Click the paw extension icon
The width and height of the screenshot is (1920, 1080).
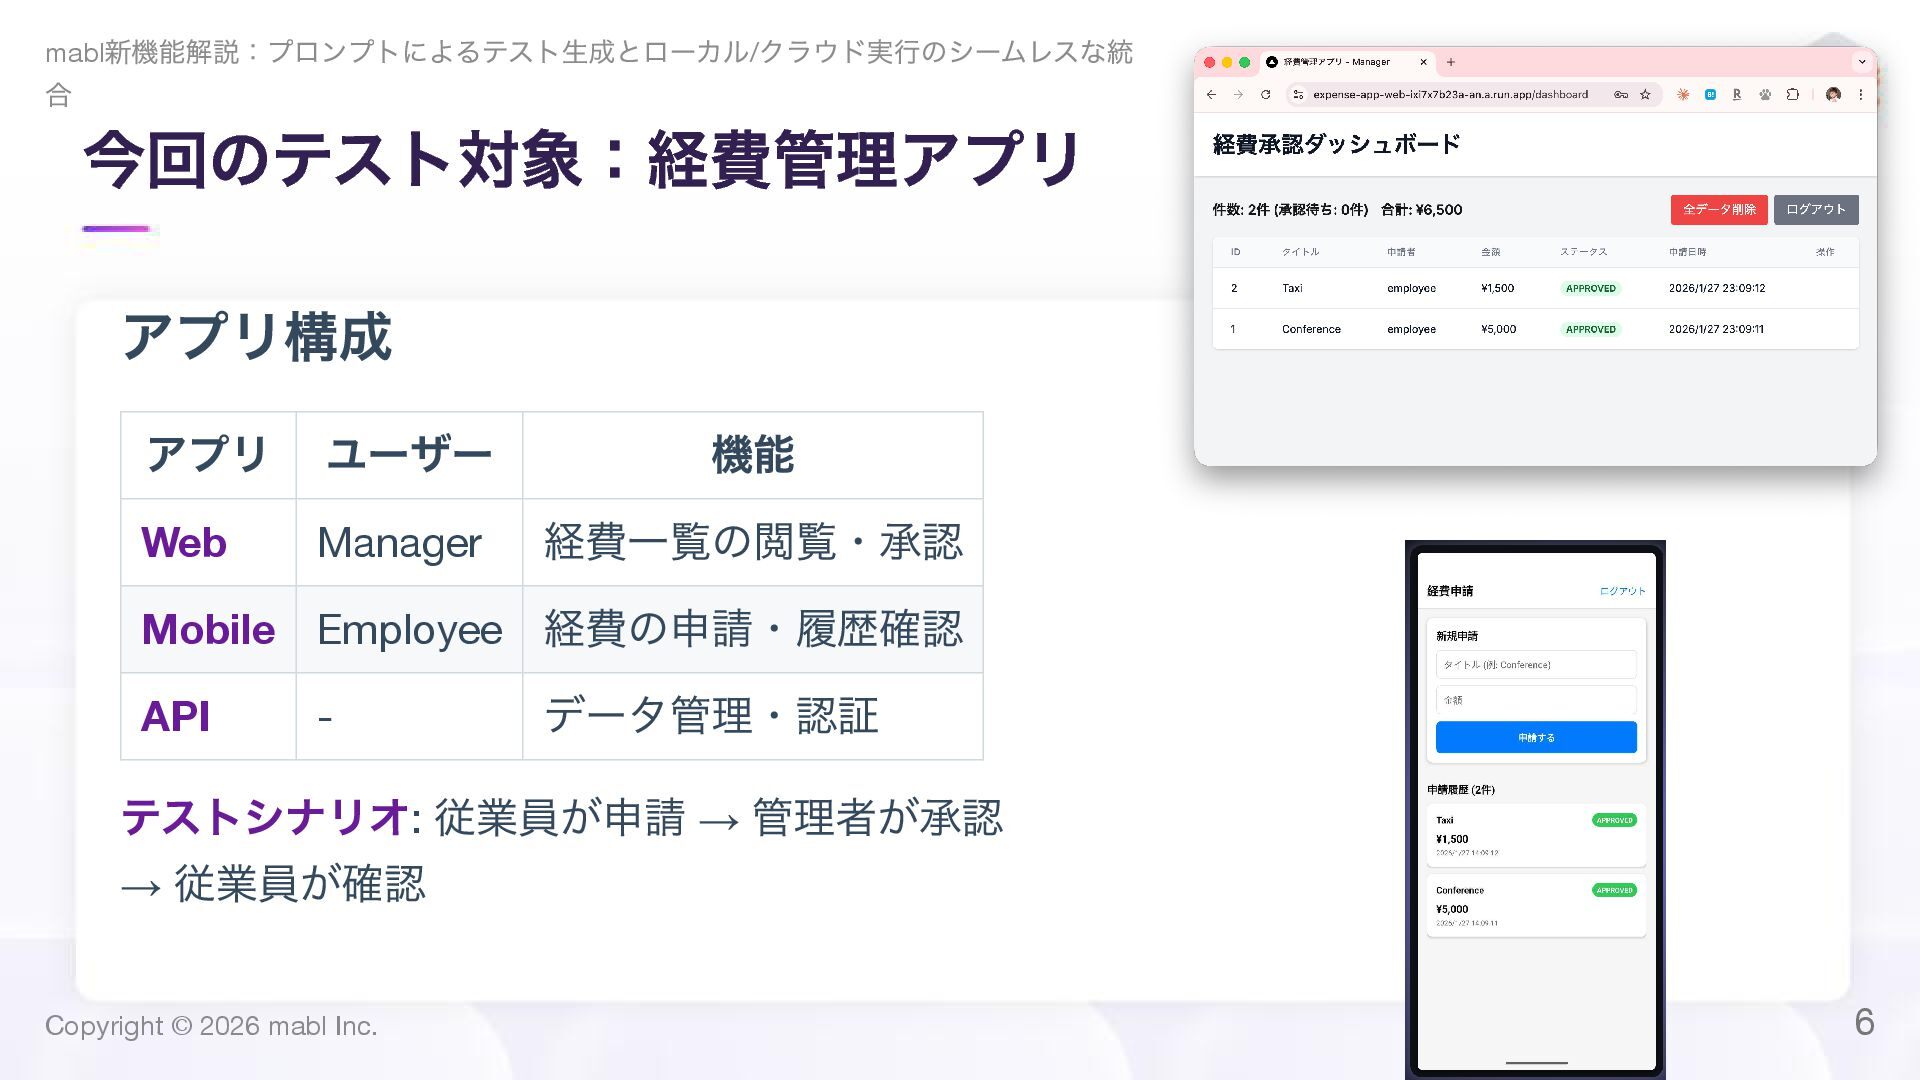tap(1765, 95)
